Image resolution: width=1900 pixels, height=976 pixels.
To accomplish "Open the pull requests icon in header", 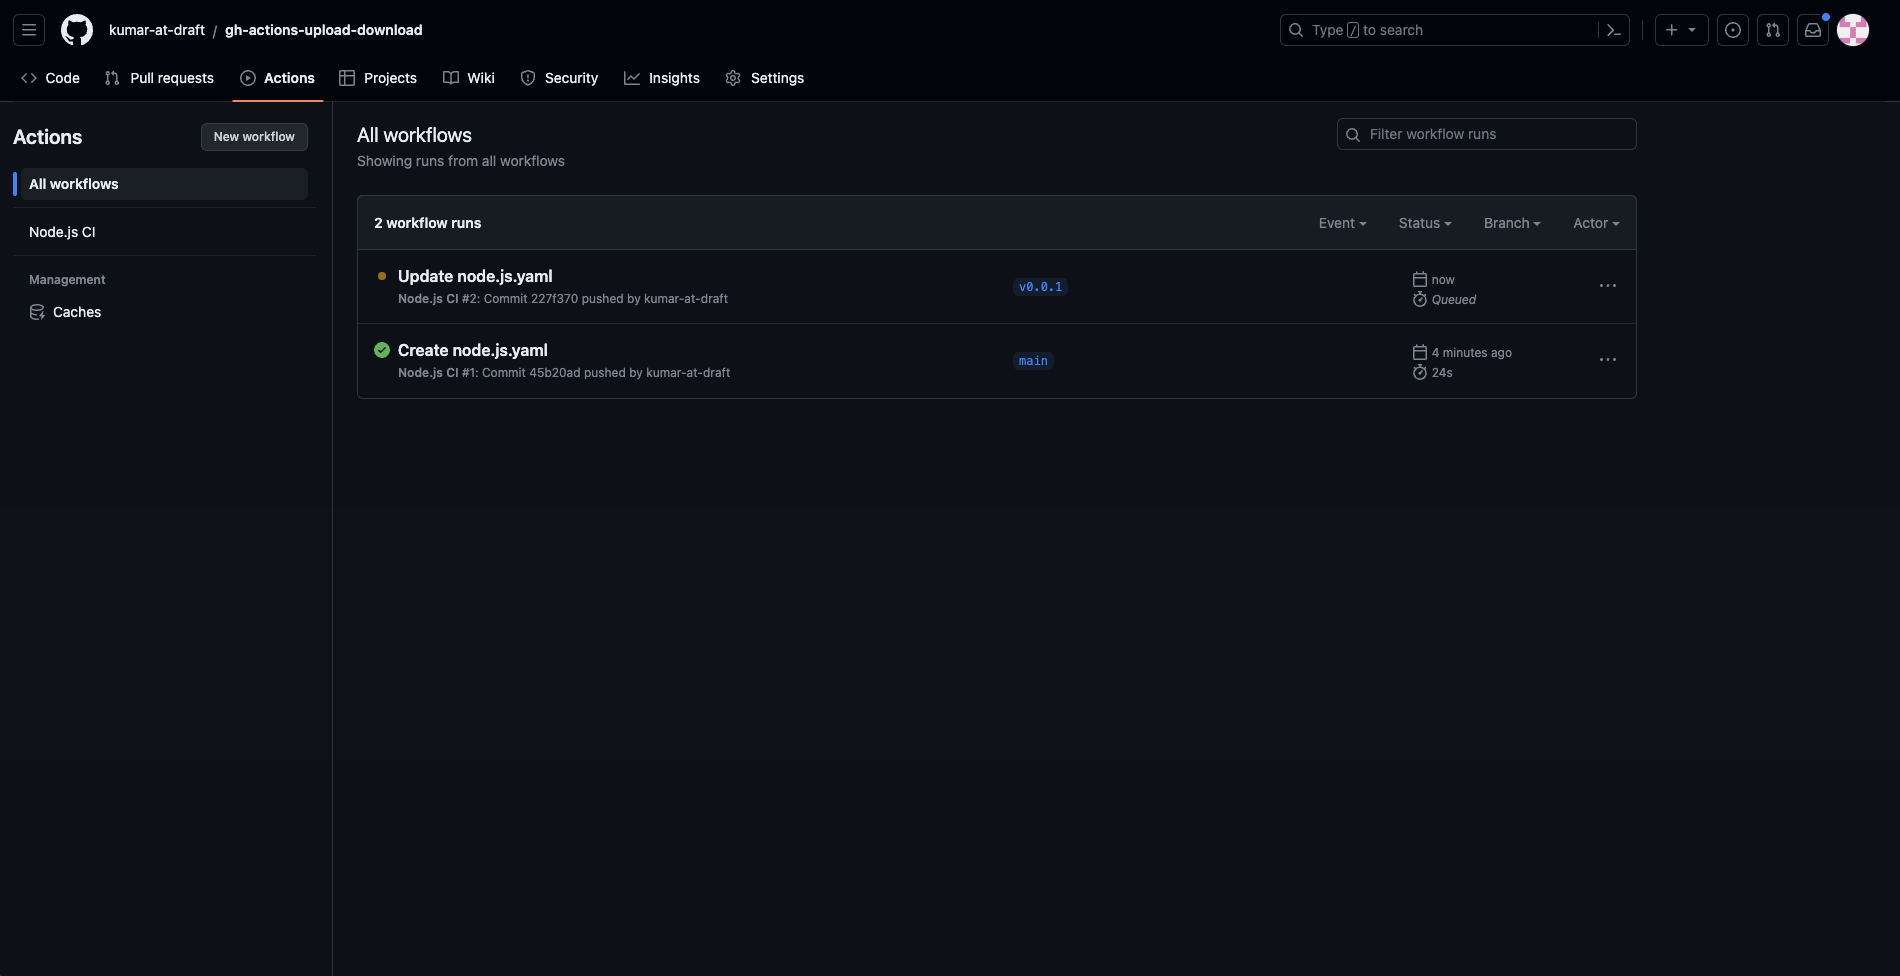I will [x=1773, y=30].
